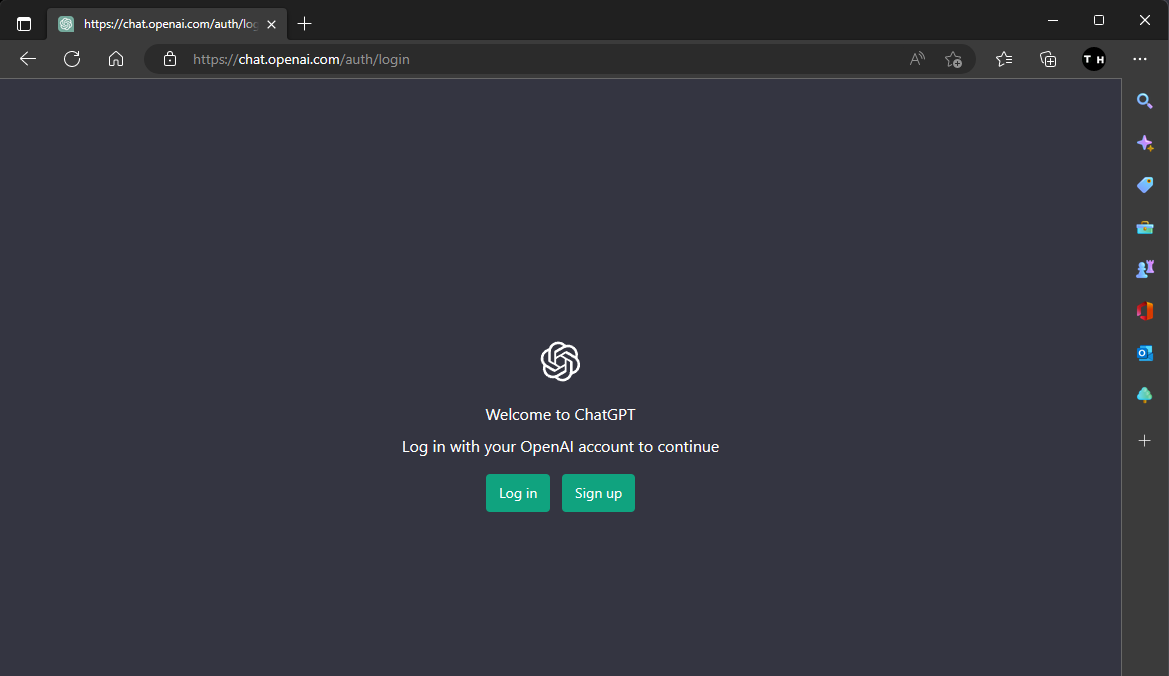Go back with the browser back arrow

28,59
